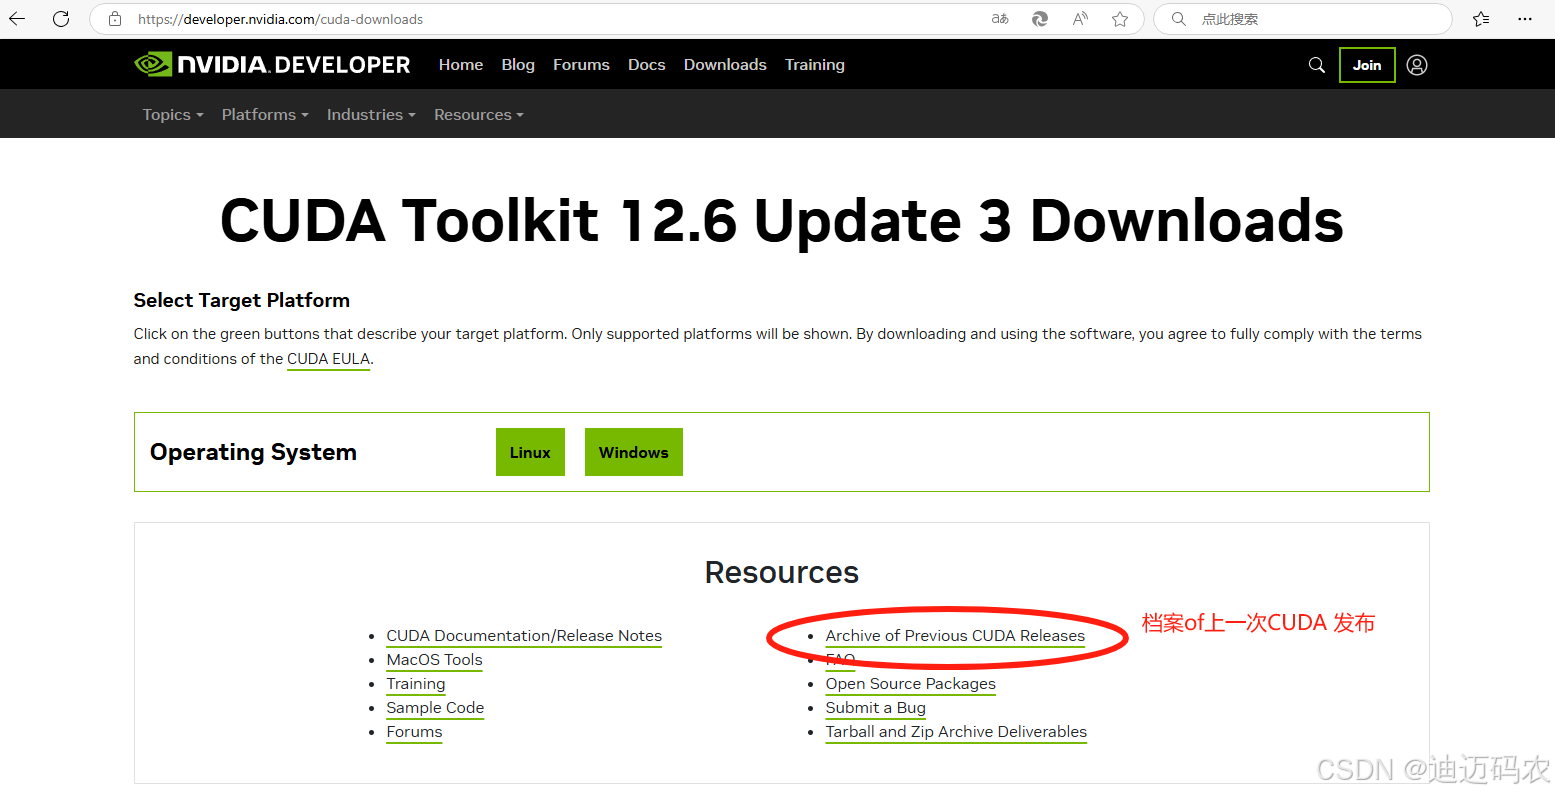Go back using browser back arrow
1555x797 pixels.
[17, 19]
